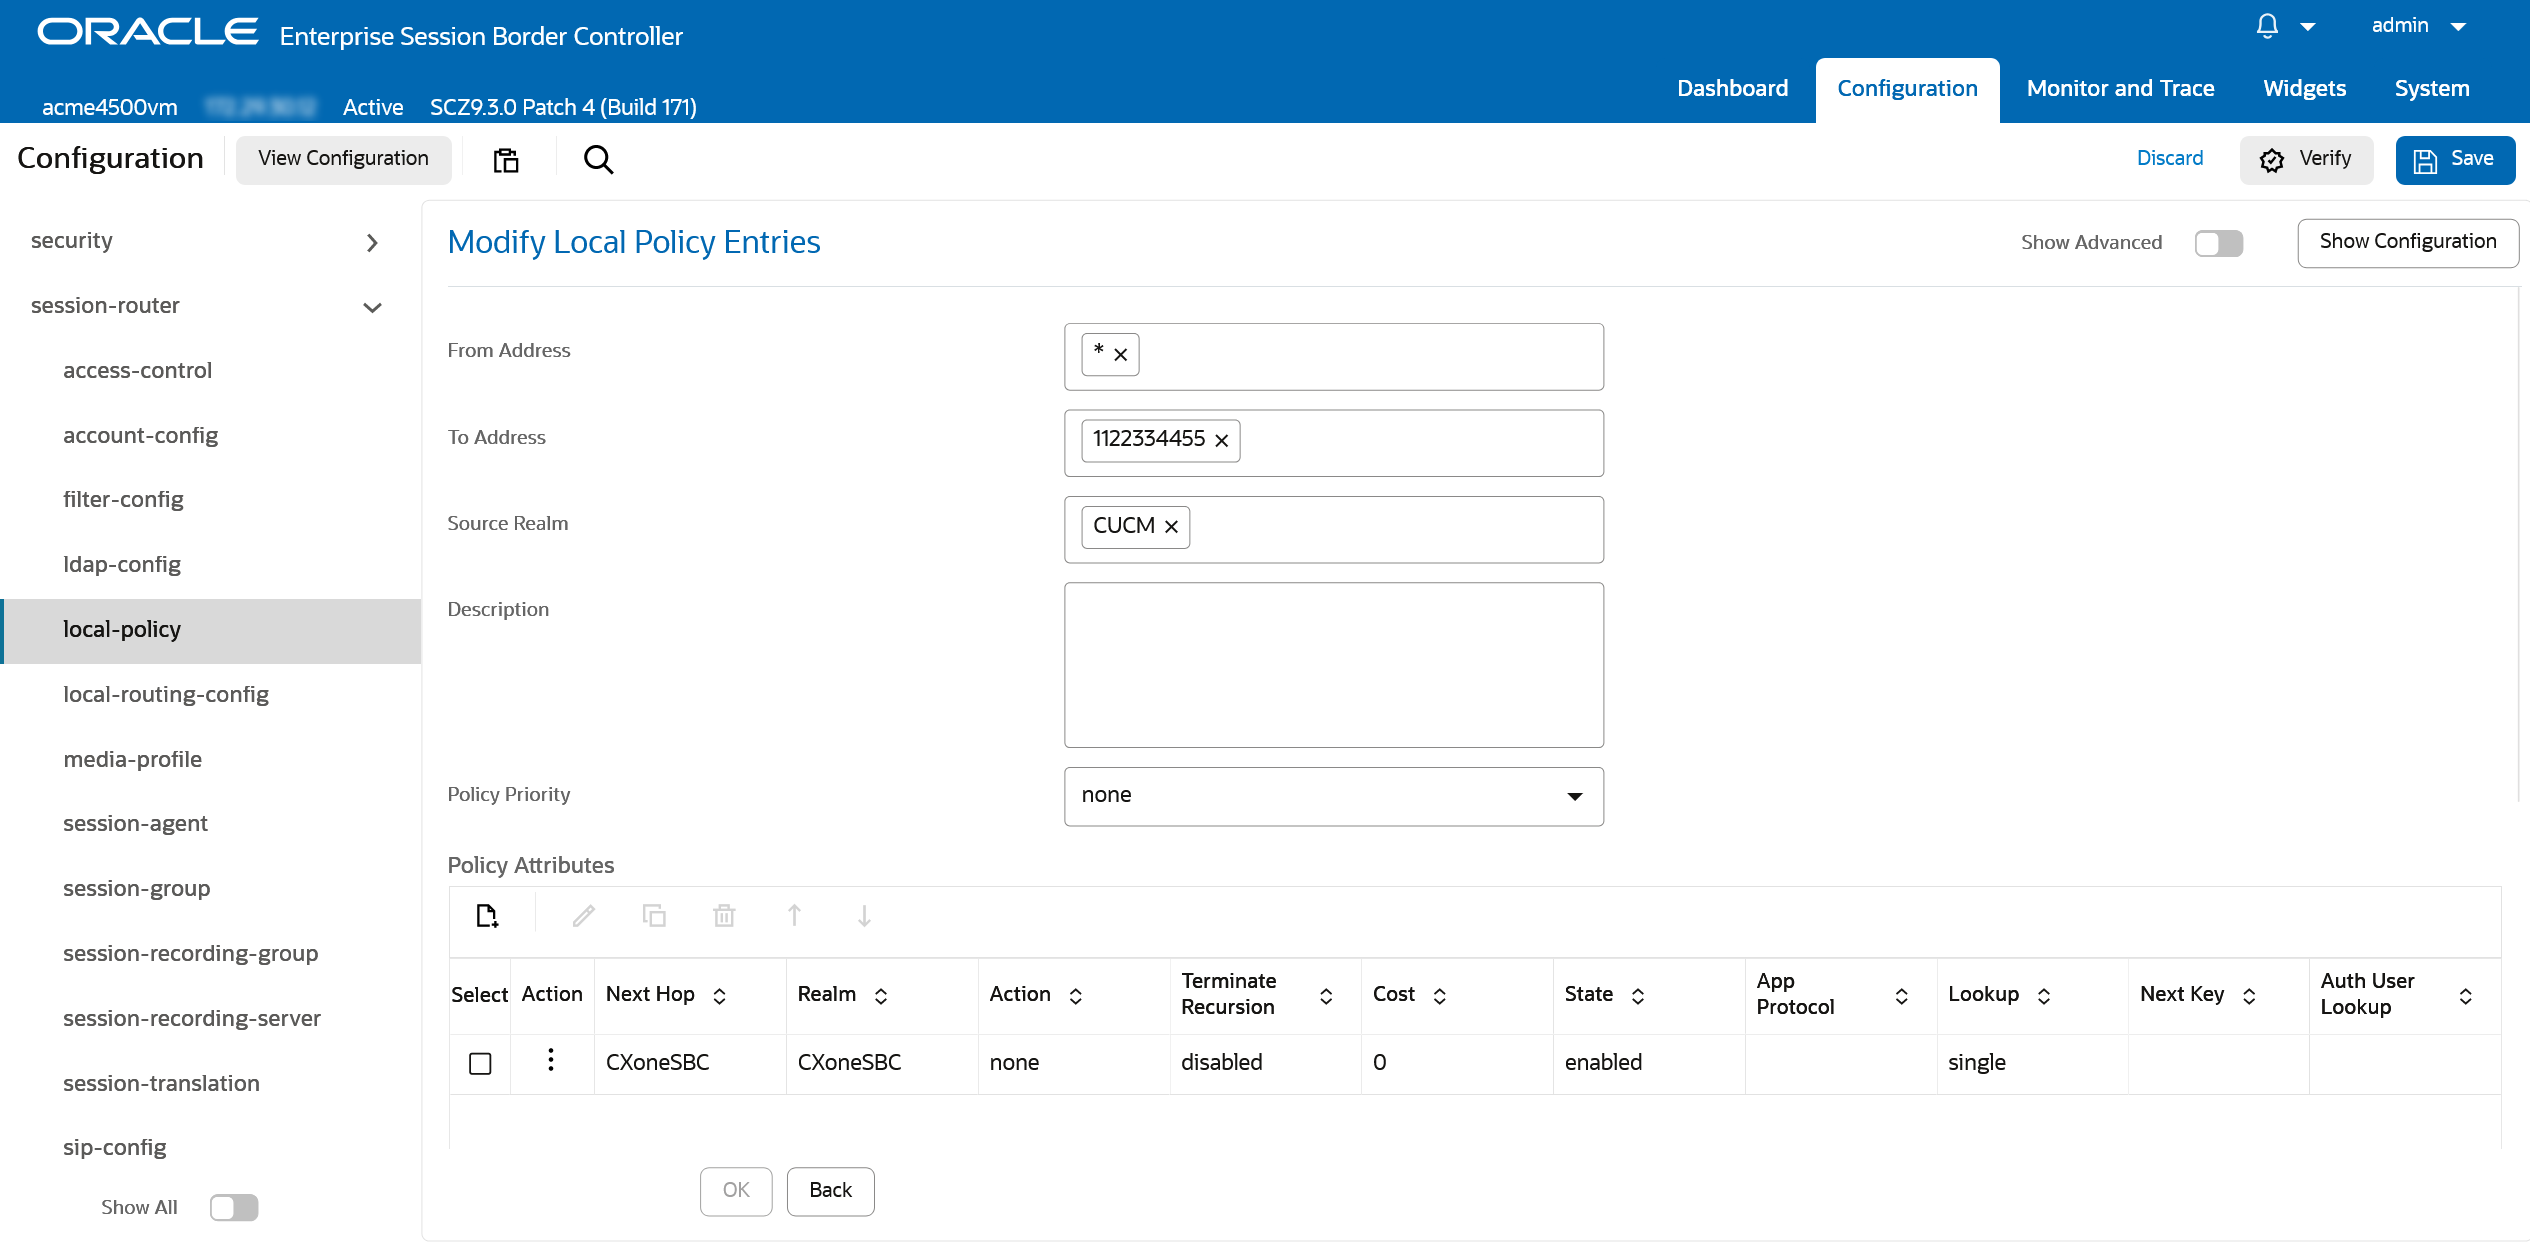This screenshot has height=1247, width=2530.
Task: Select account-config in the sidebar
Action: click(x=140, y=436)
